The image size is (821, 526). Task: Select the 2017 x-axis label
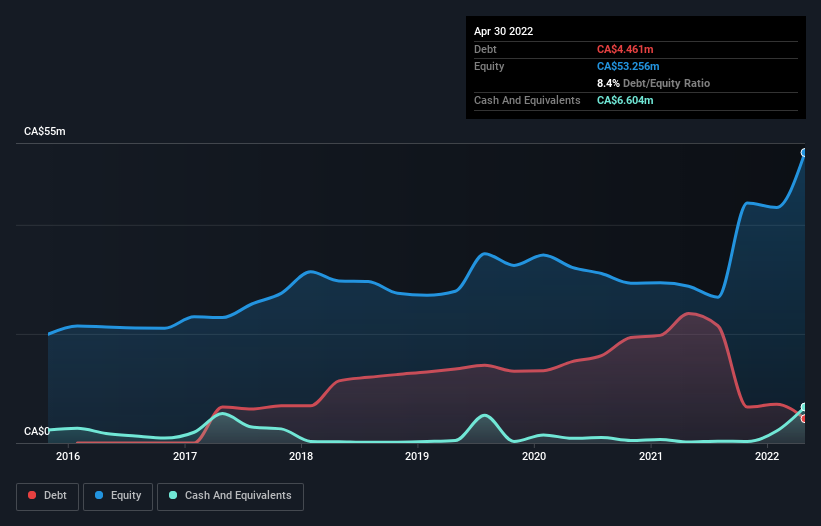click(x=185, y=456)
